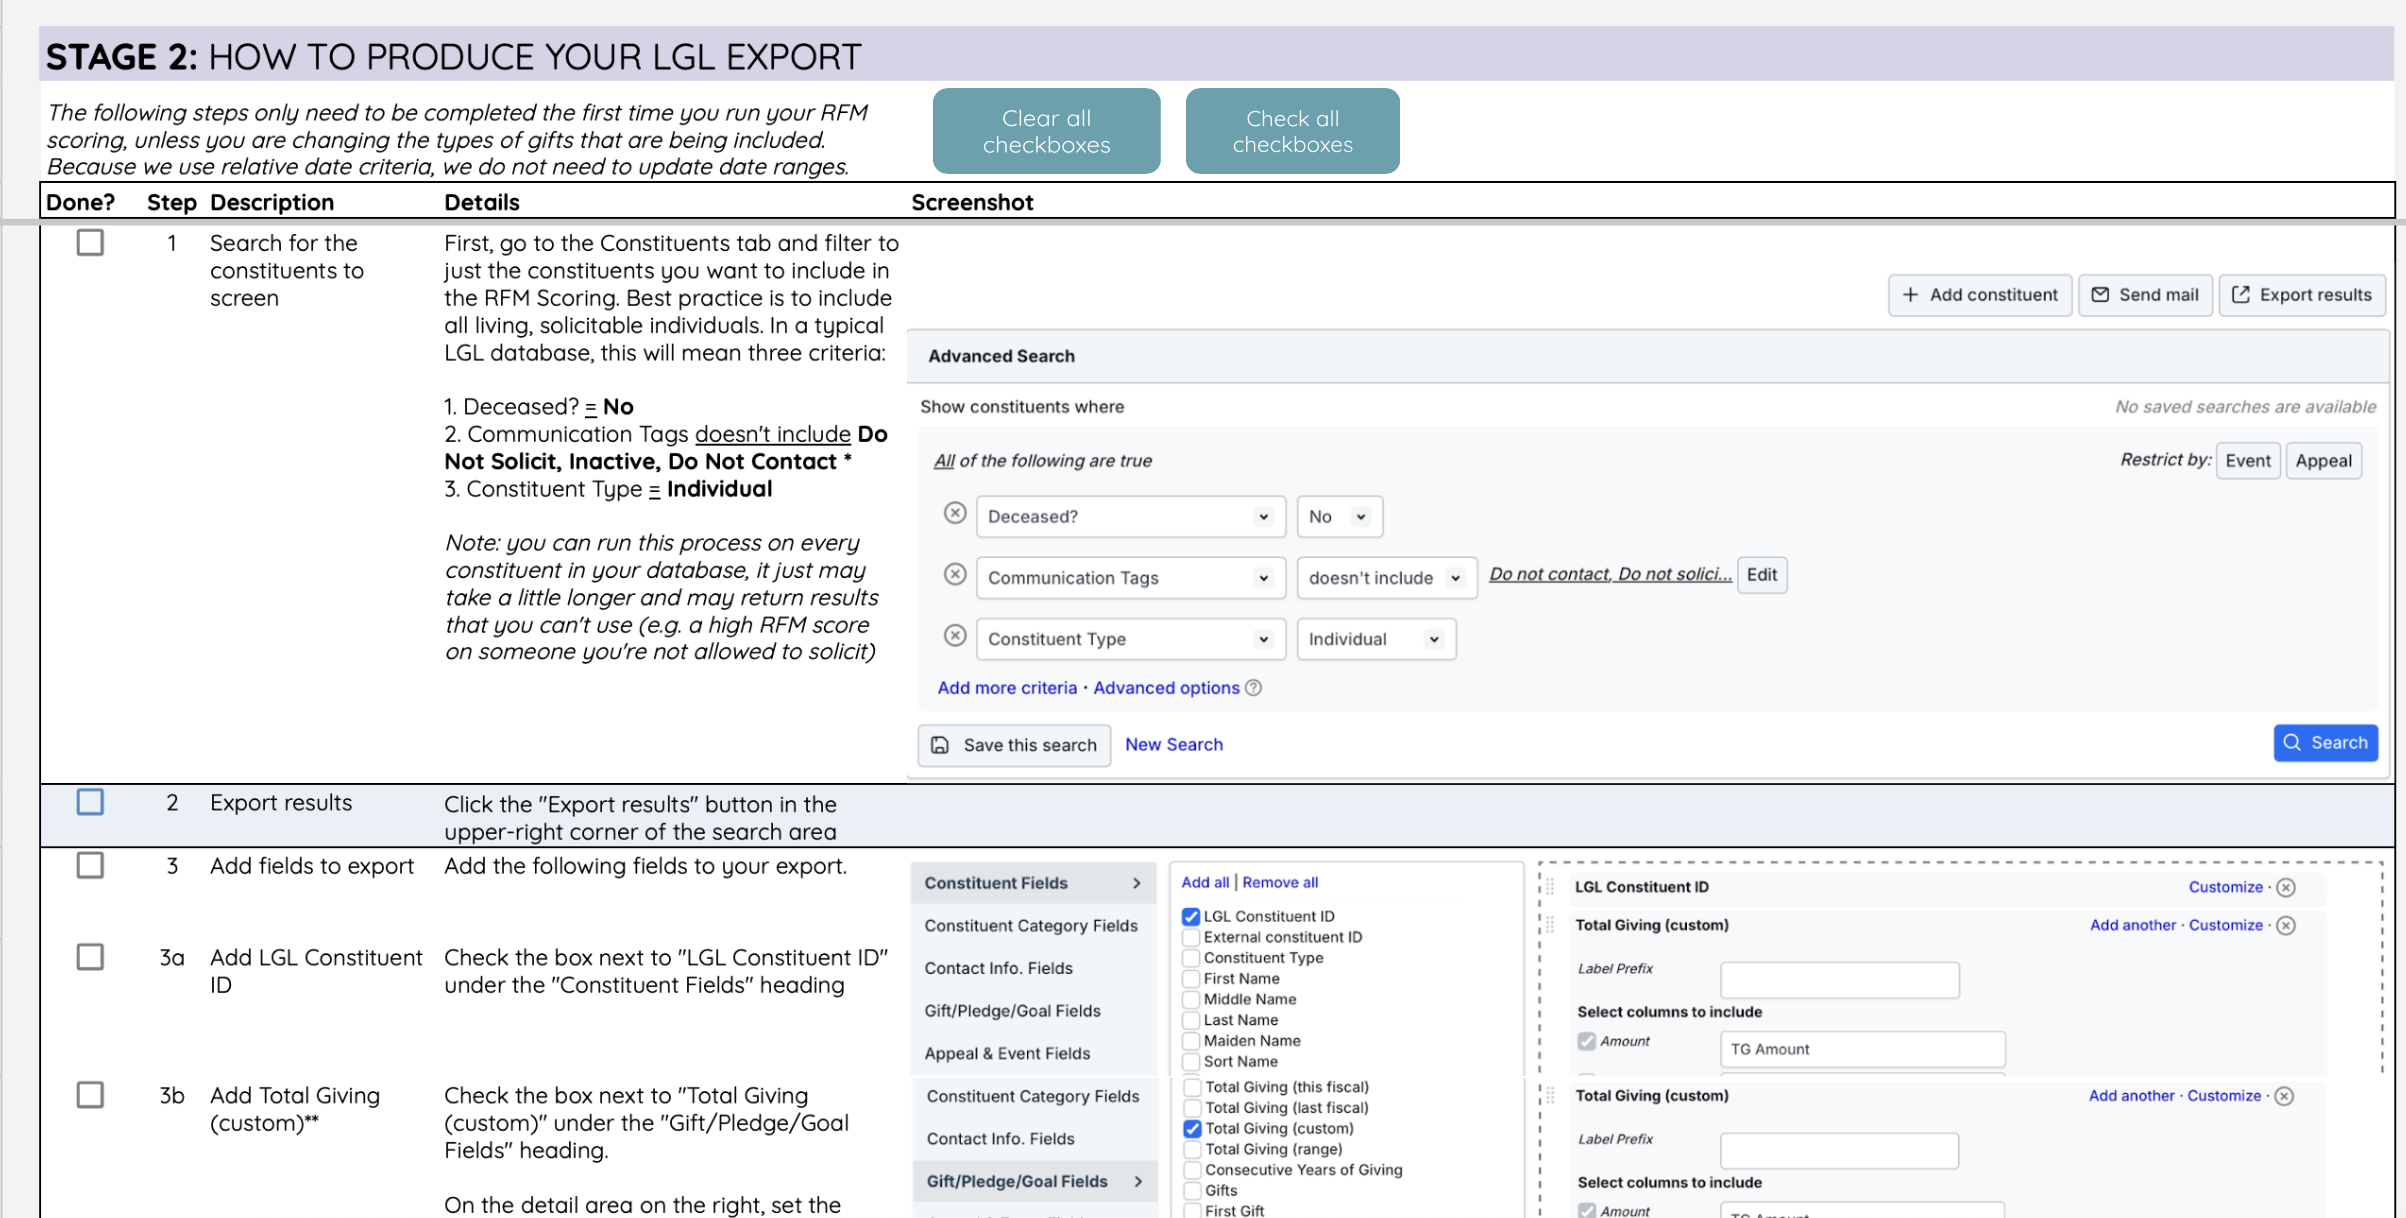
Task: Click the help icon beside Advanced options
Action: 1254,688
